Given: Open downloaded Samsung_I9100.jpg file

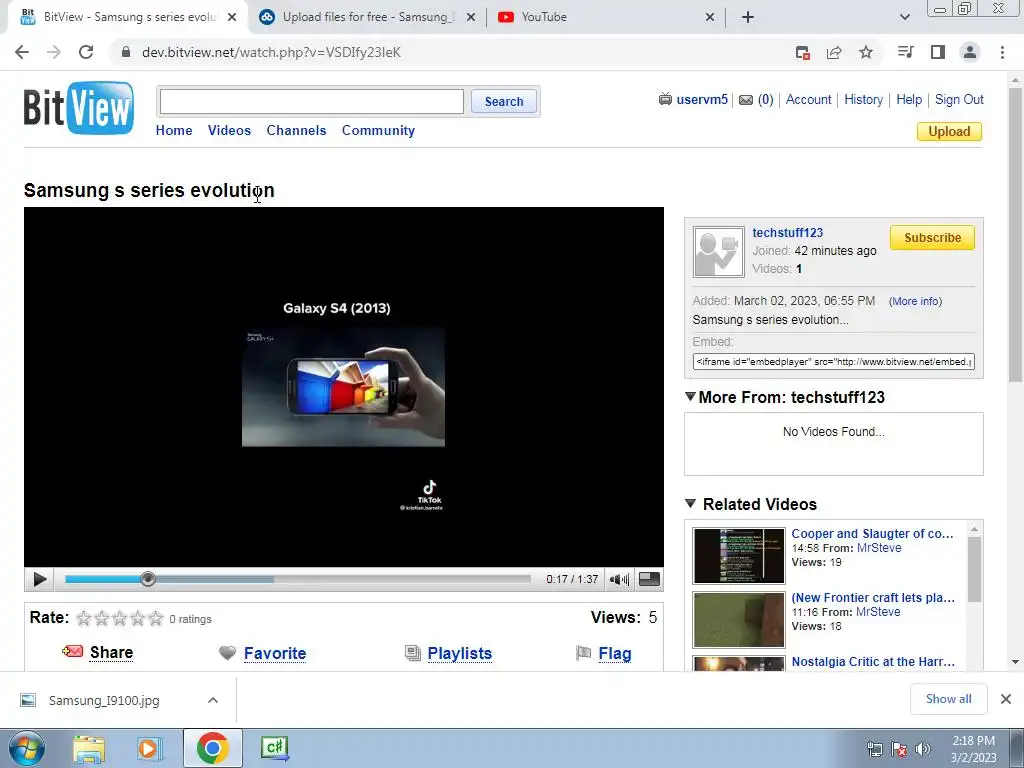Looking at the screenshot, I should (x=104, y=700).
